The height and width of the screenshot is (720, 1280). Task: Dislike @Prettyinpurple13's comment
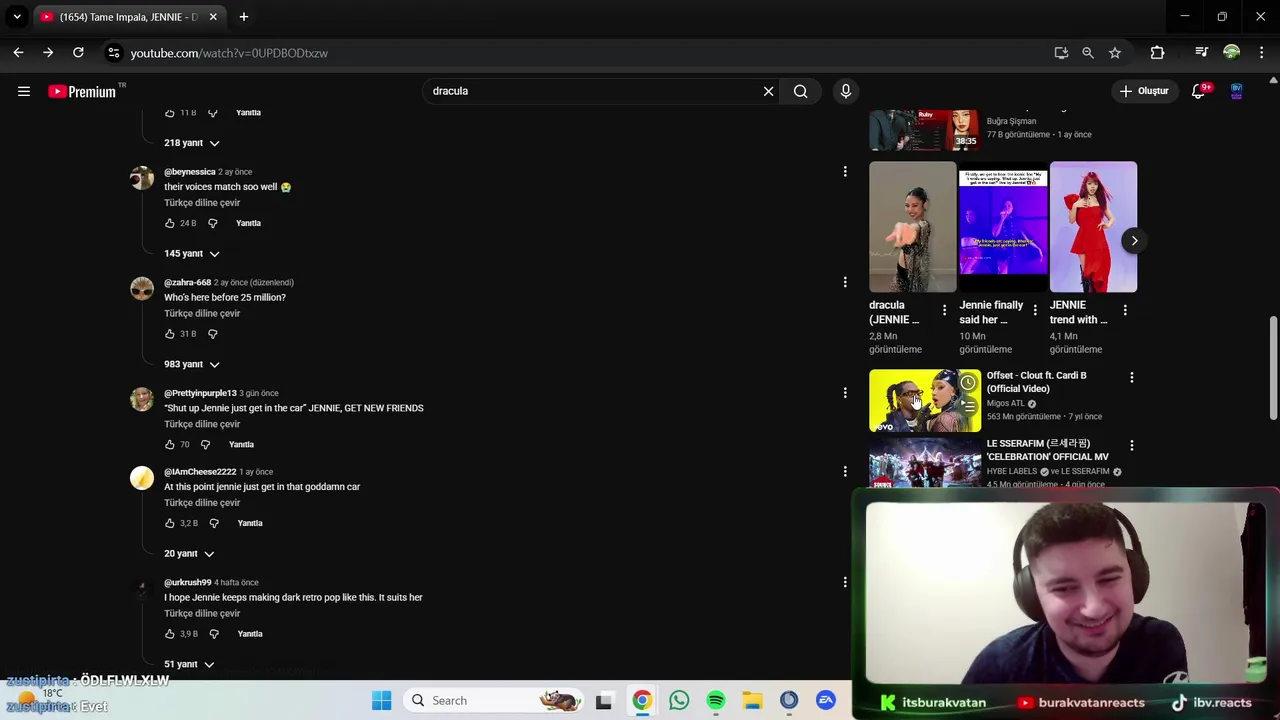click(205, 444)
